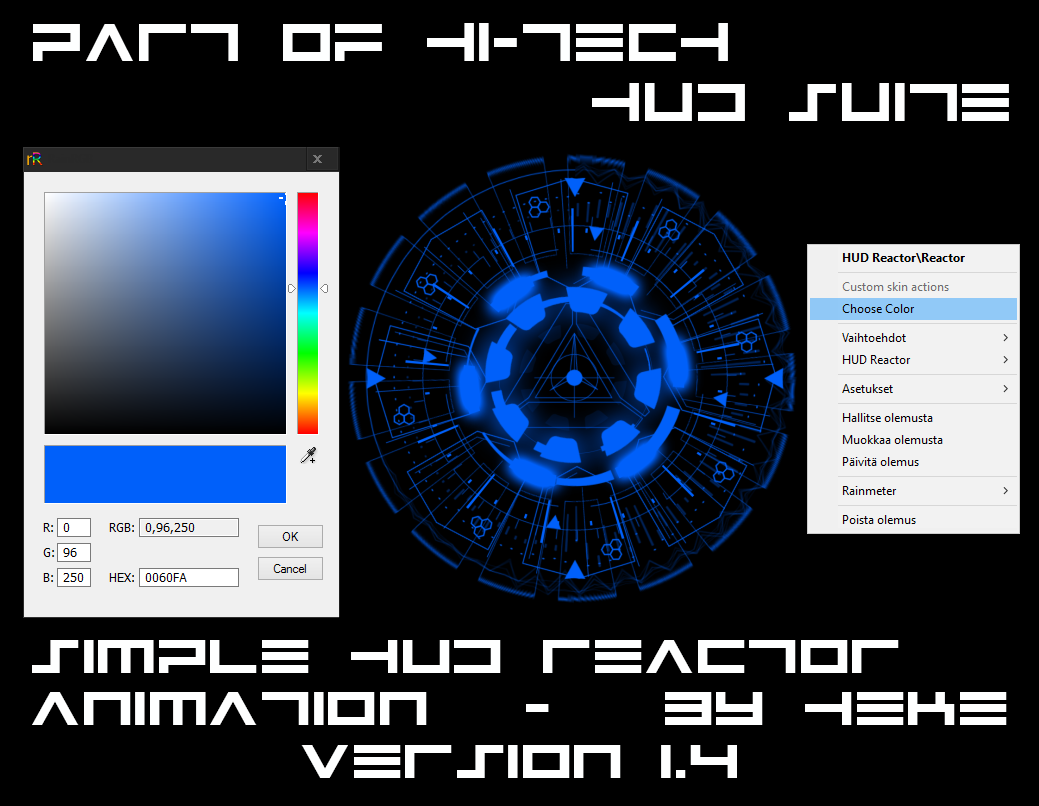Click the vertical hue slider bar
This screenshot has width=1039, height=806.
click(307, 313)
